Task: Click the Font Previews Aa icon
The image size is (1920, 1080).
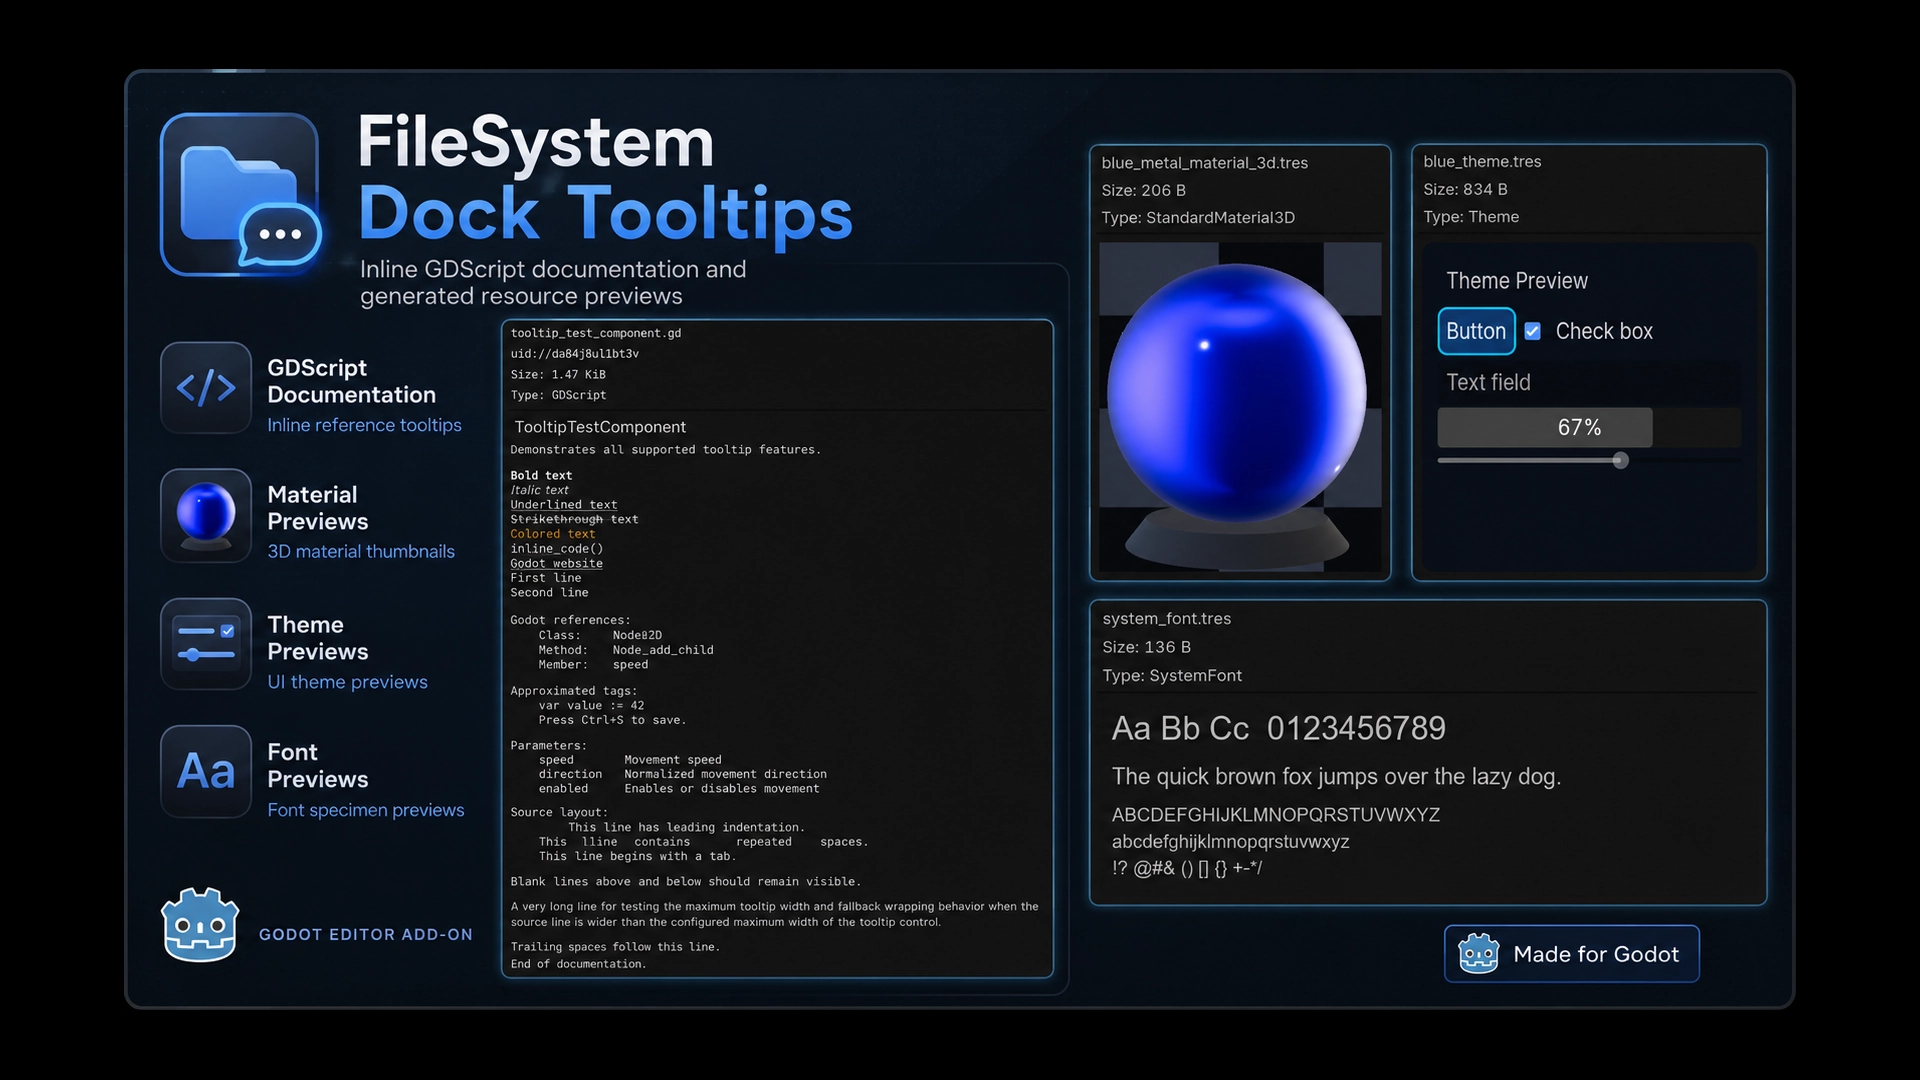Action: (206, 771)
